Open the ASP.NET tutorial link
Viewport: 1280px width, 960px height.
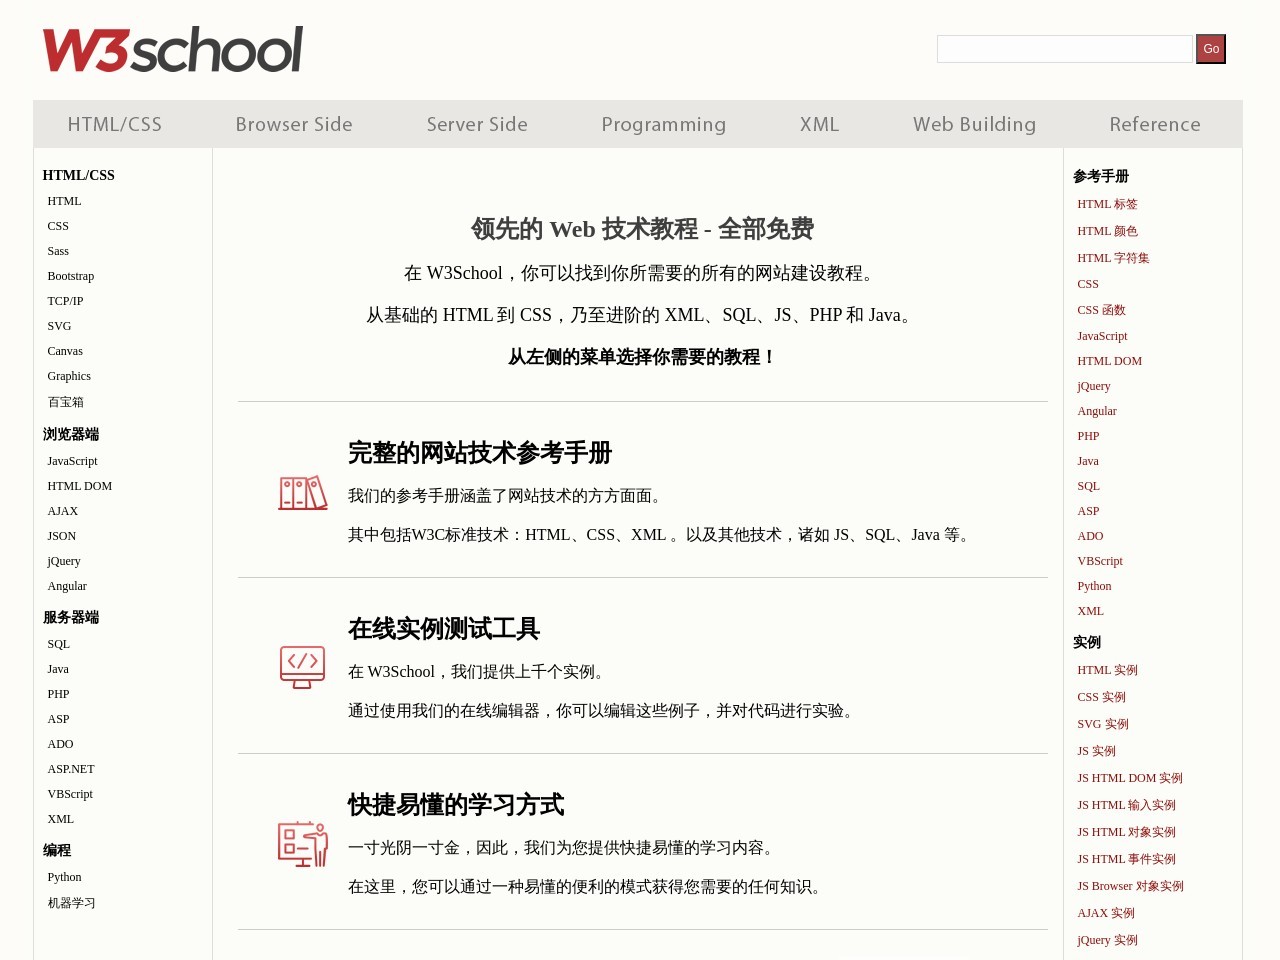[x=71, y=769]
